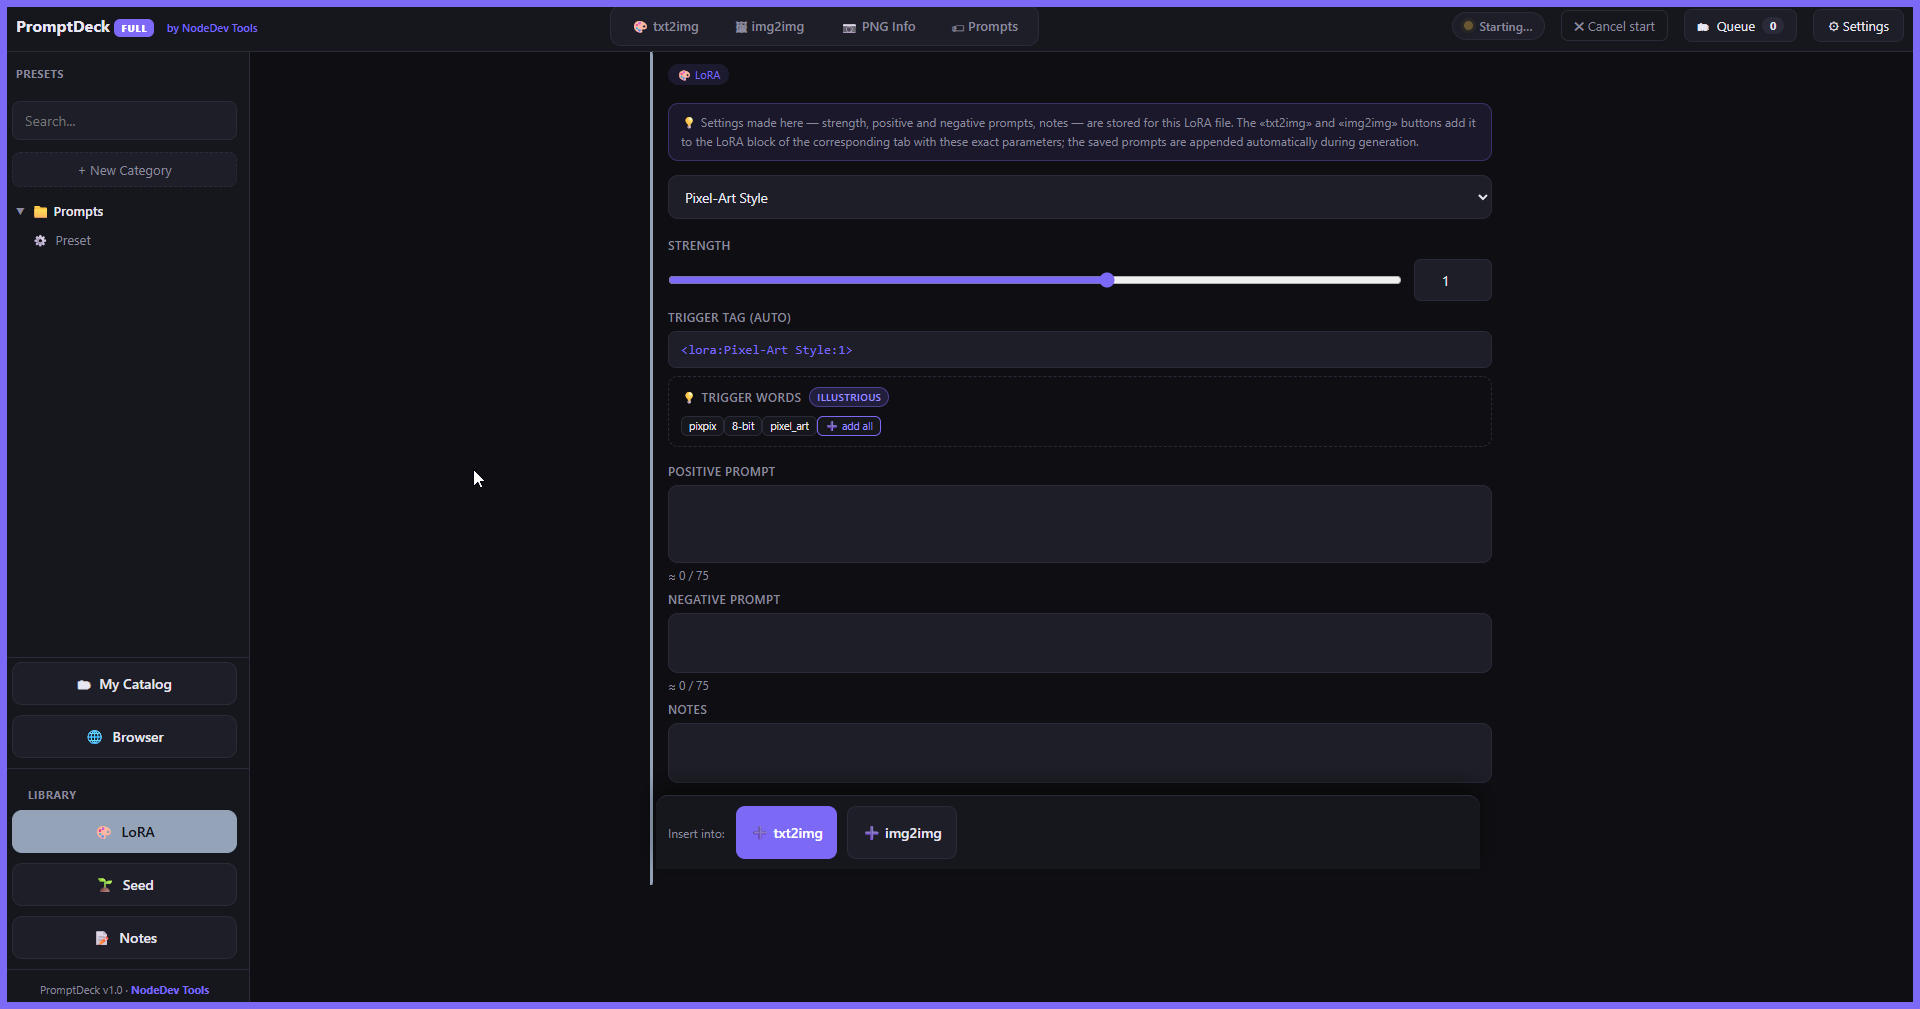Viewport: 1920px width, 1009px height.
Task: Click the presets Search field
Action: [124, 121]
